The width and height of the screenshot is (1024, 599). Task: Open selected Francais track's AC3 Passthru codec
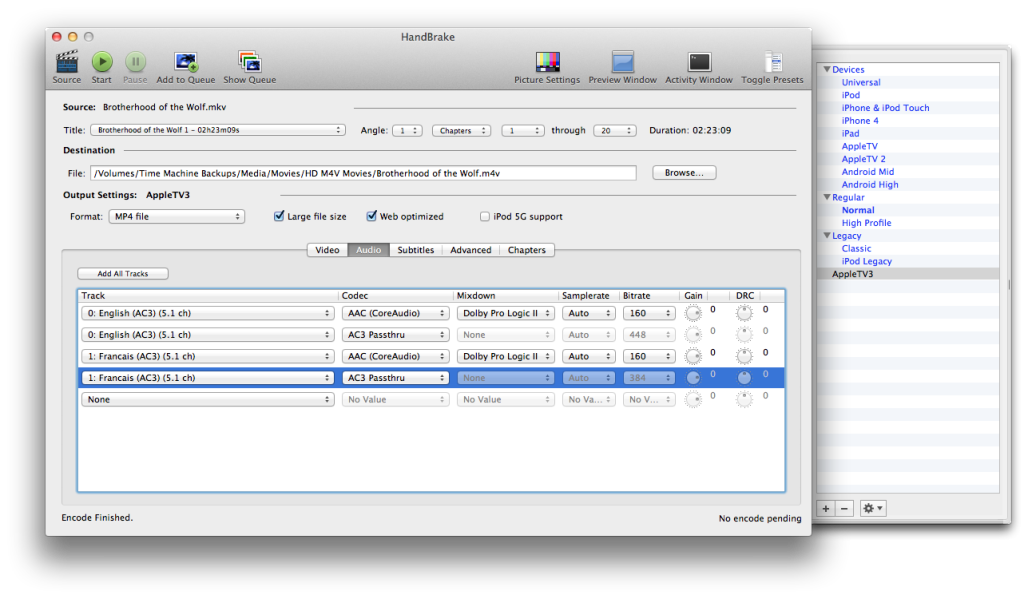(395, 378)
